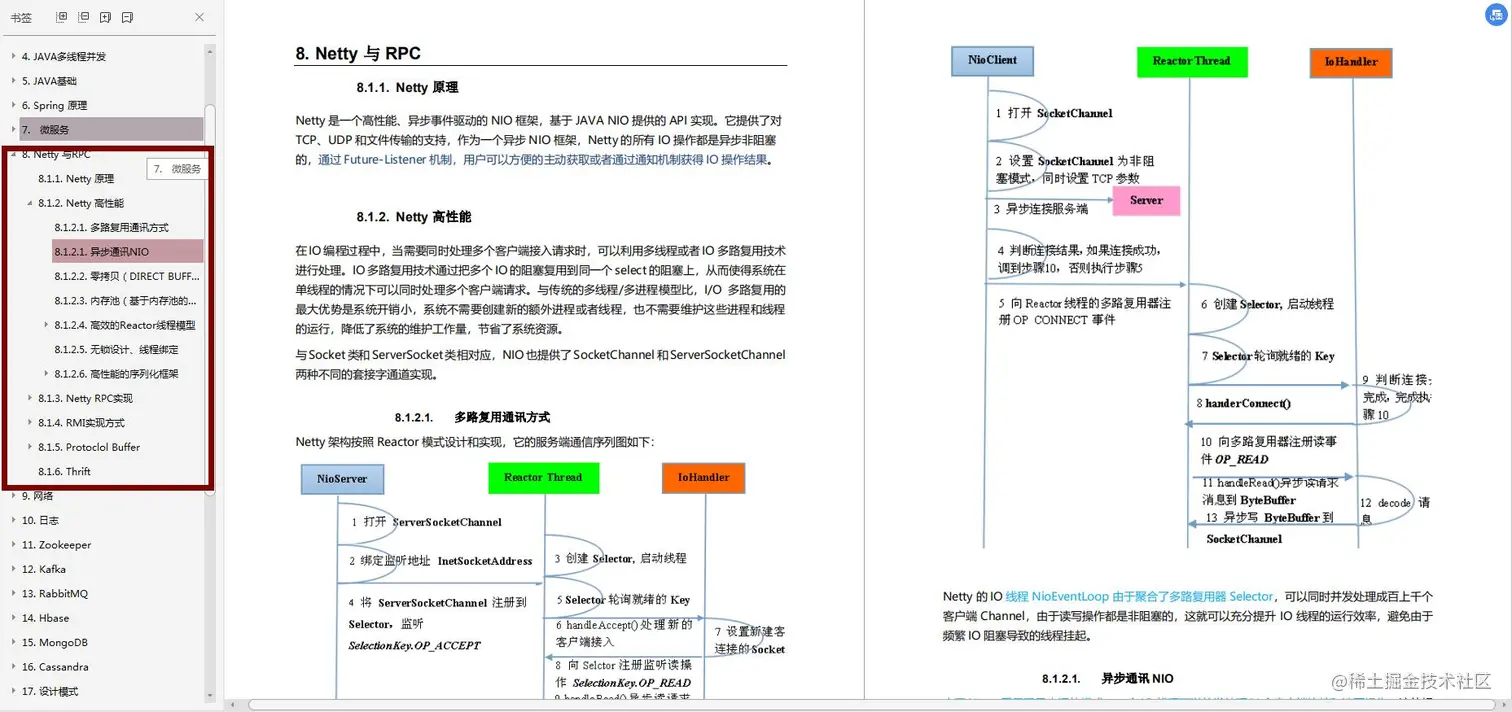Click the heading '8. Netty 与 RPC'
This screenshot has height=712, width=1512.
(x=358, y=54)
